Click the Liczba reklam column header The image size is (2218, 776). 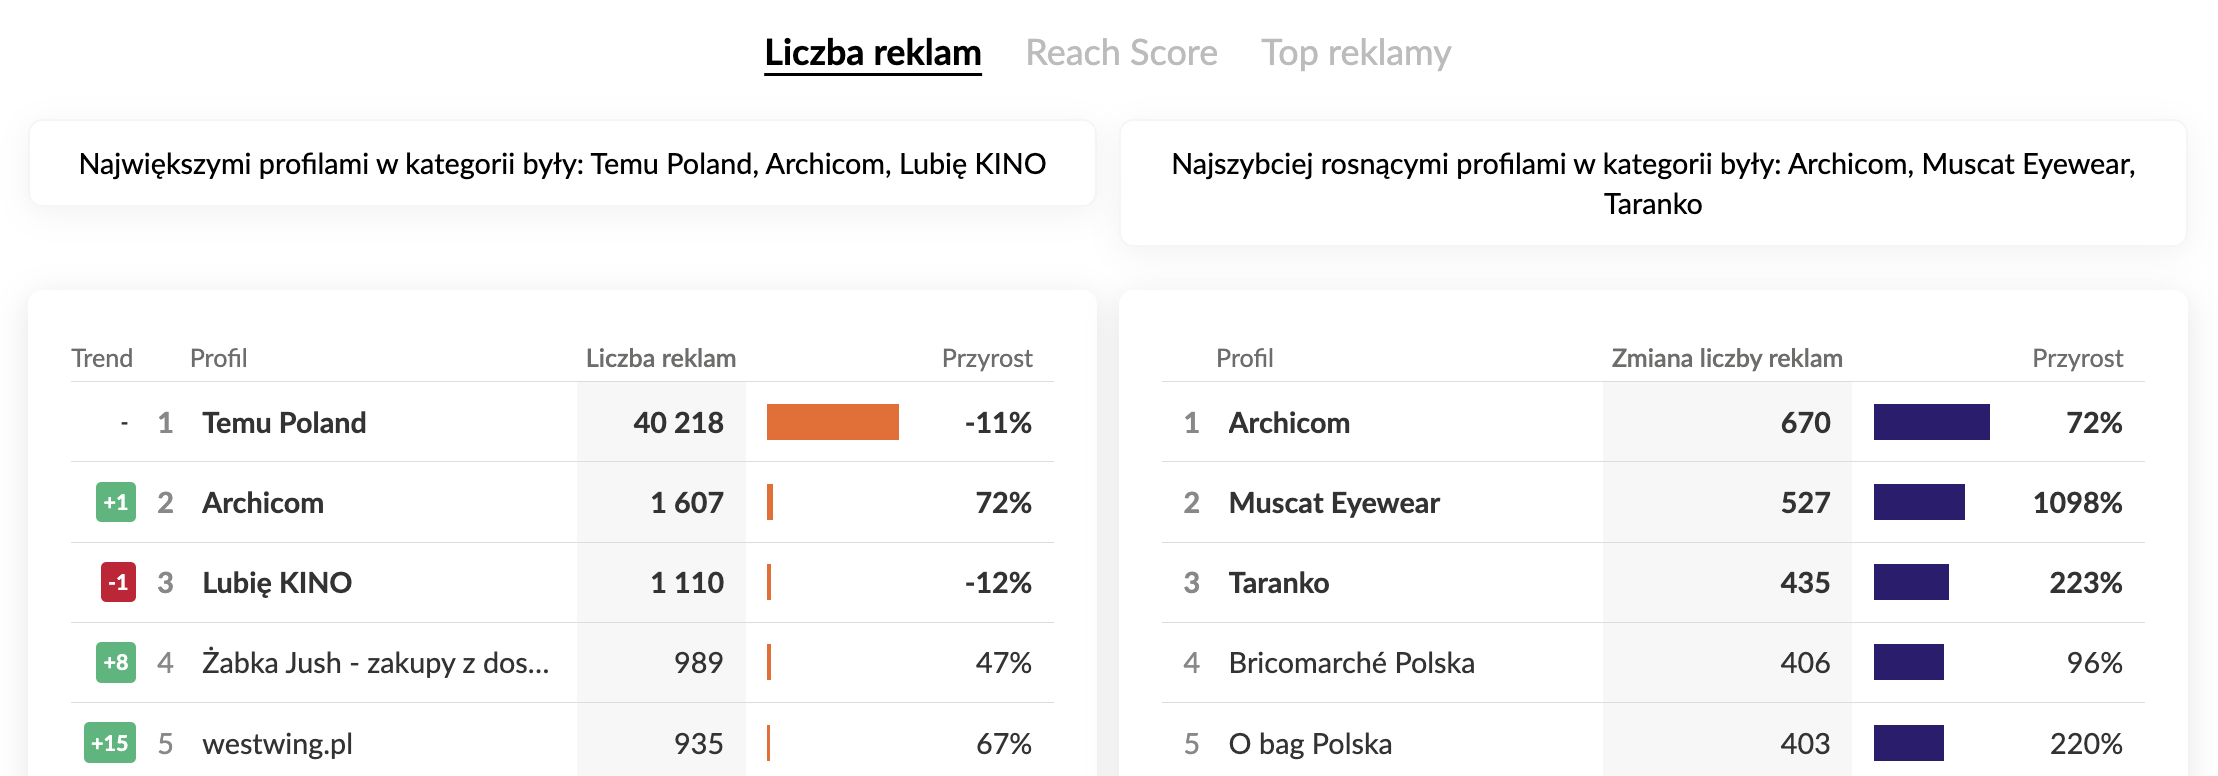click(x=660, y=358)
